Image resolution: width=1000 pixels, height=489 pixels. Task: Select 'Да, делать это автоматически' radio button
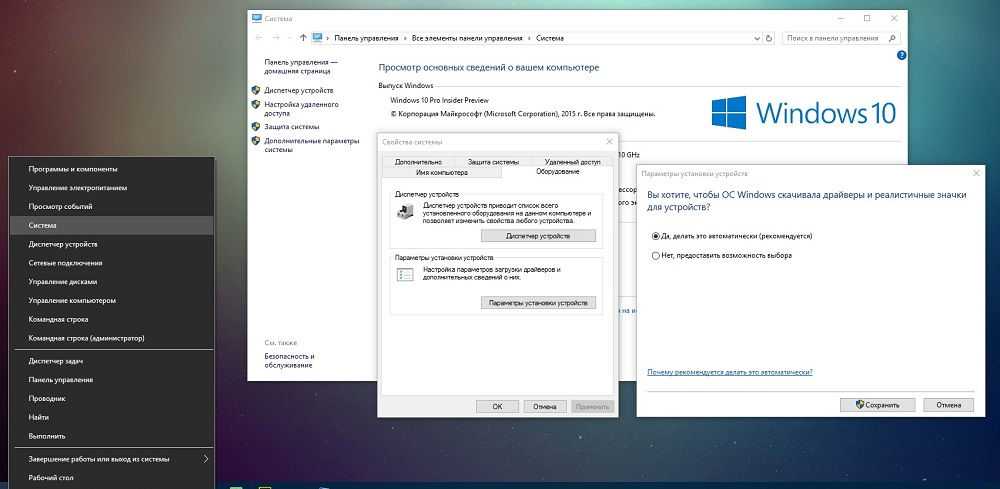(x=655, y=236)
